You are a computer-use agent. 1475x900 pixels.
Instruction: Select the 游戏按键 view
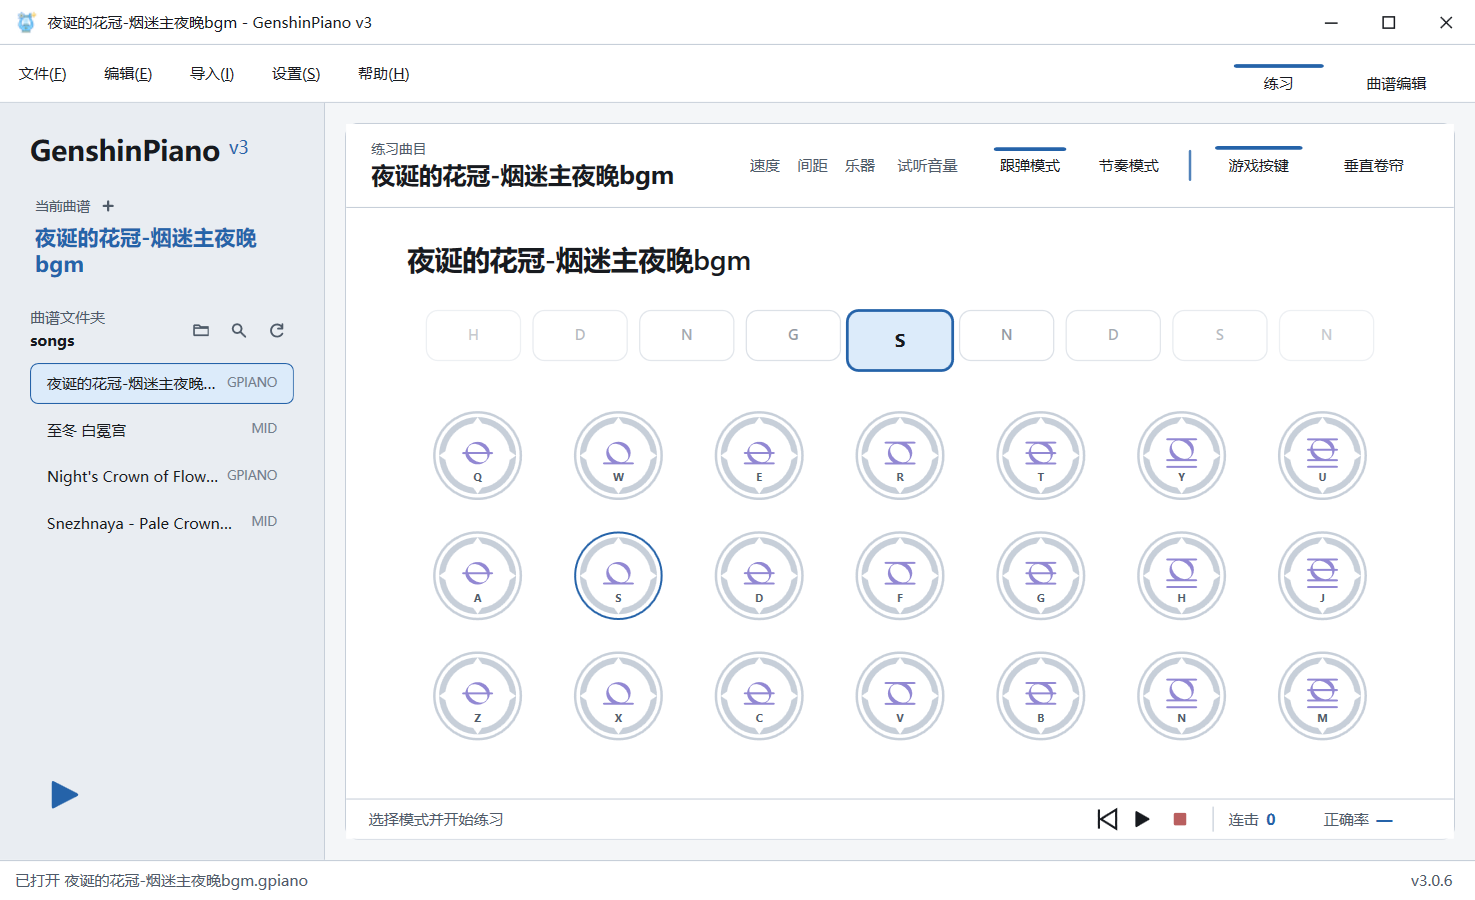click(1259, 166)
